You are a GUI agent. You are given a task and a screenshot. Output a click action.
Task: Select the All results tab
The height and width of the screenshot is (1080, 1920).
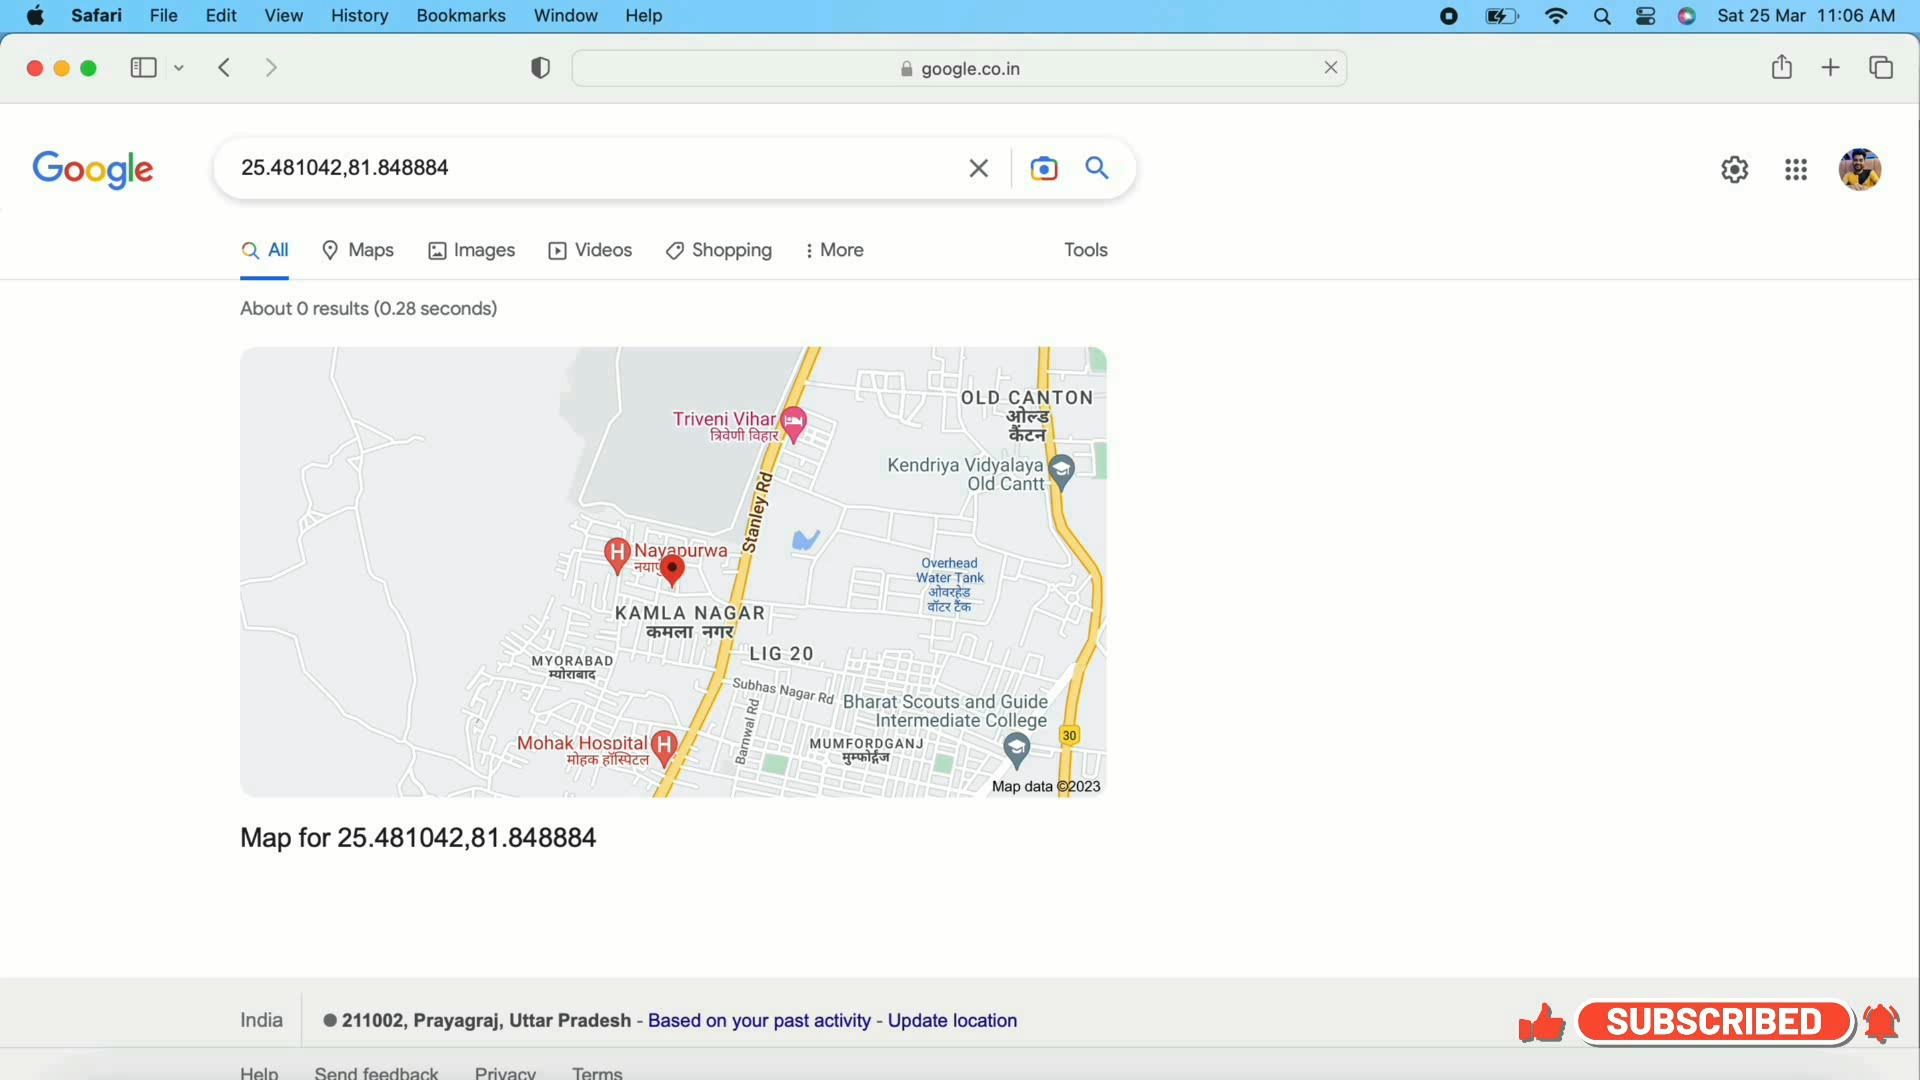[265, 250]
